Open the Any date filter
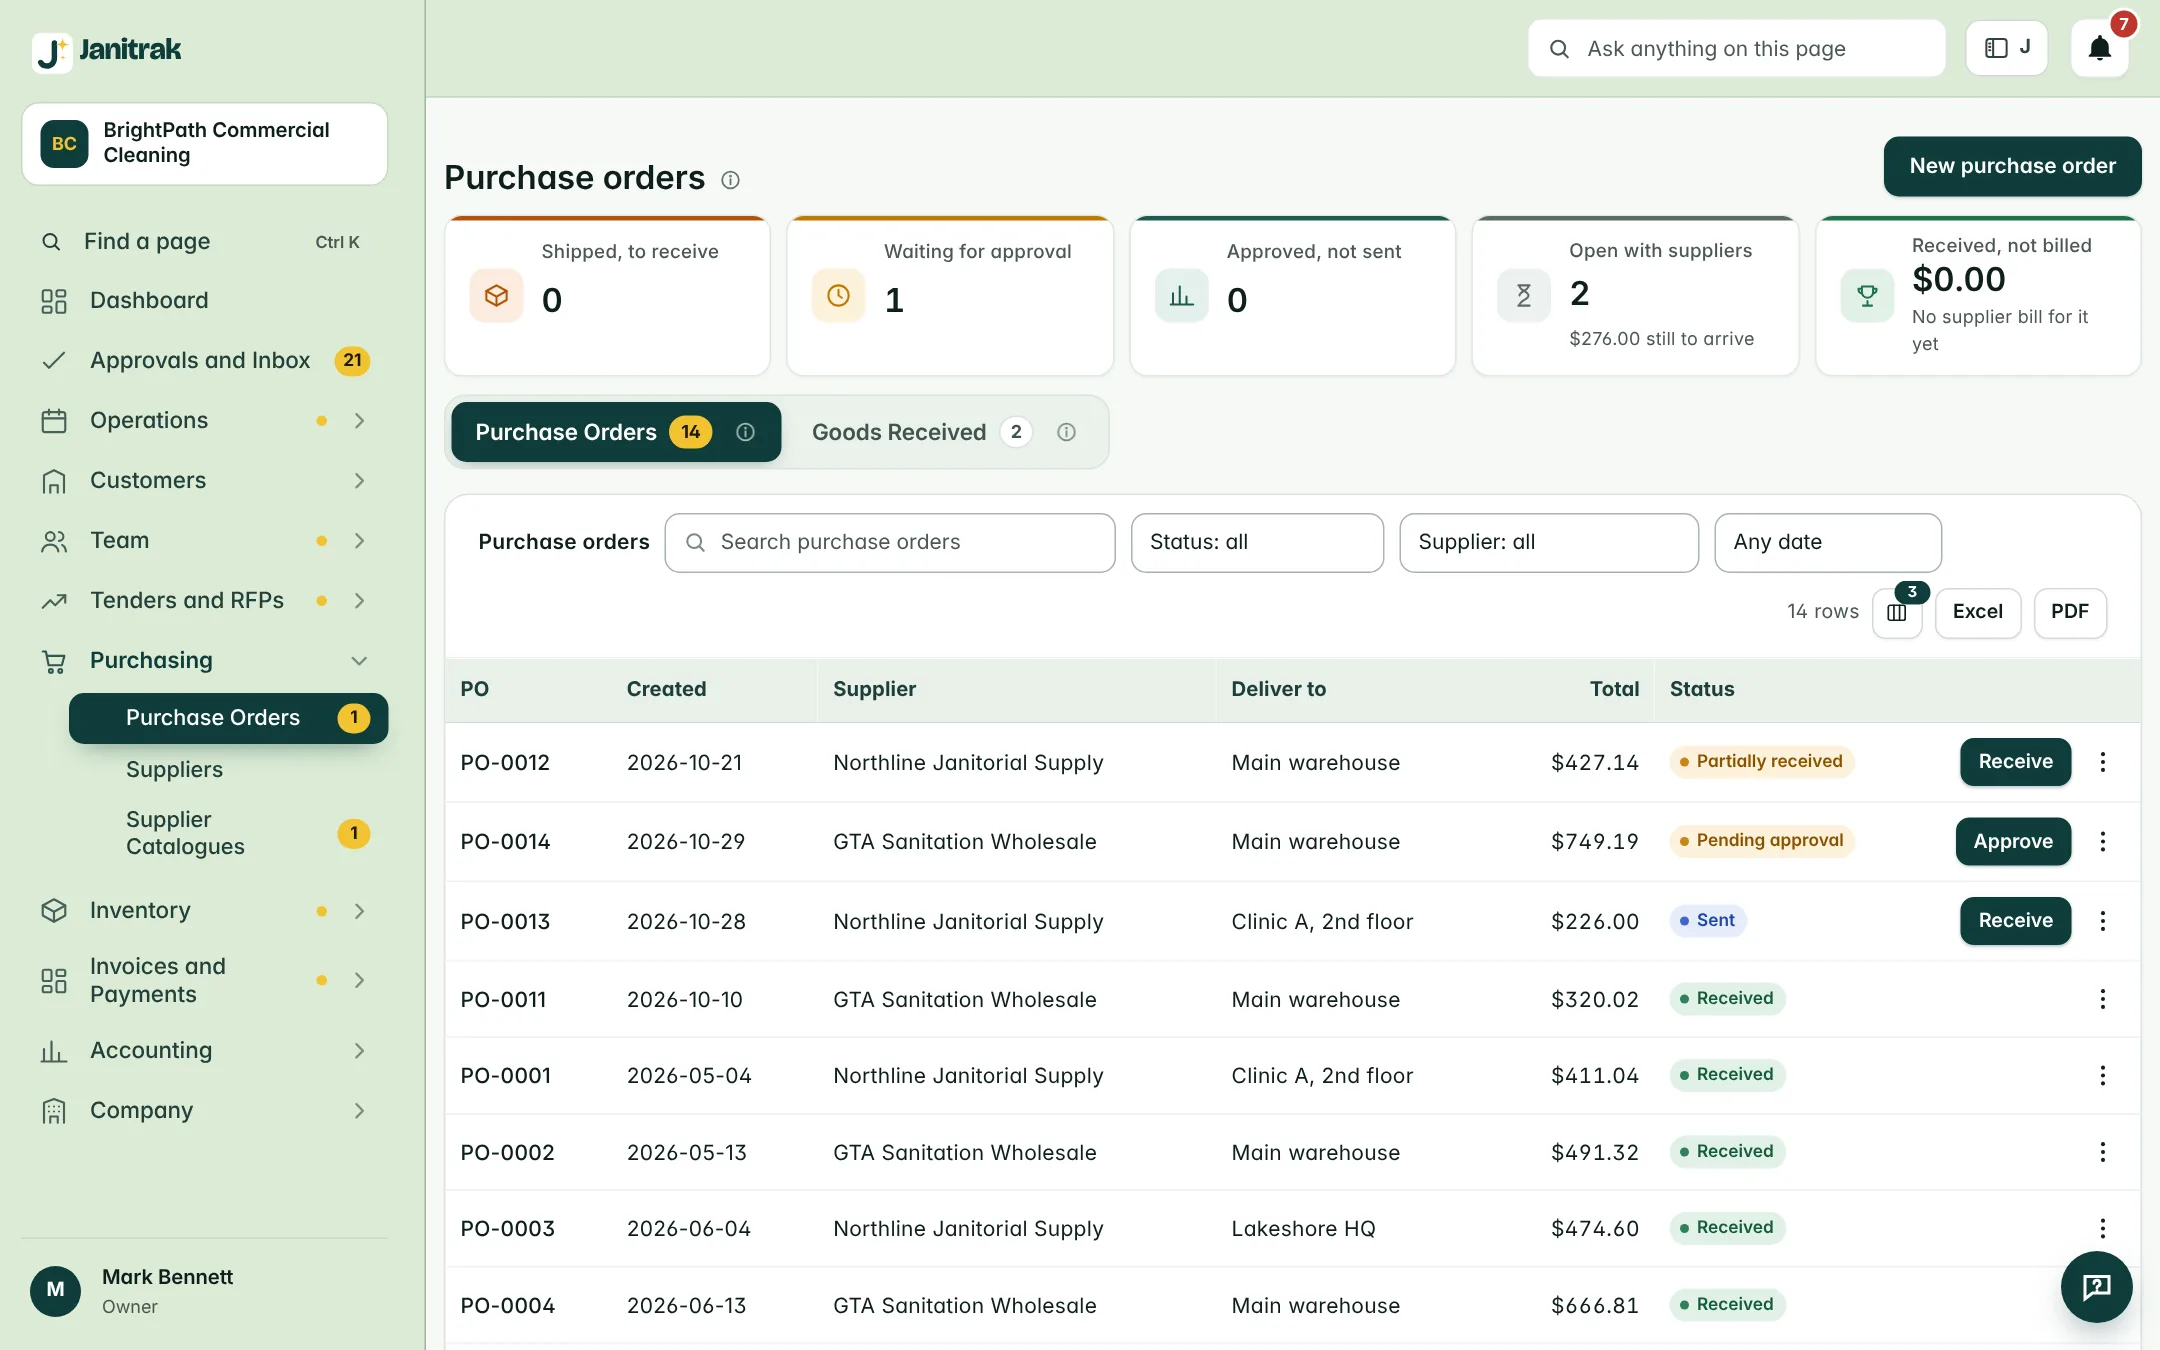The image size is (2160, 1350). tap(1828, 543)
